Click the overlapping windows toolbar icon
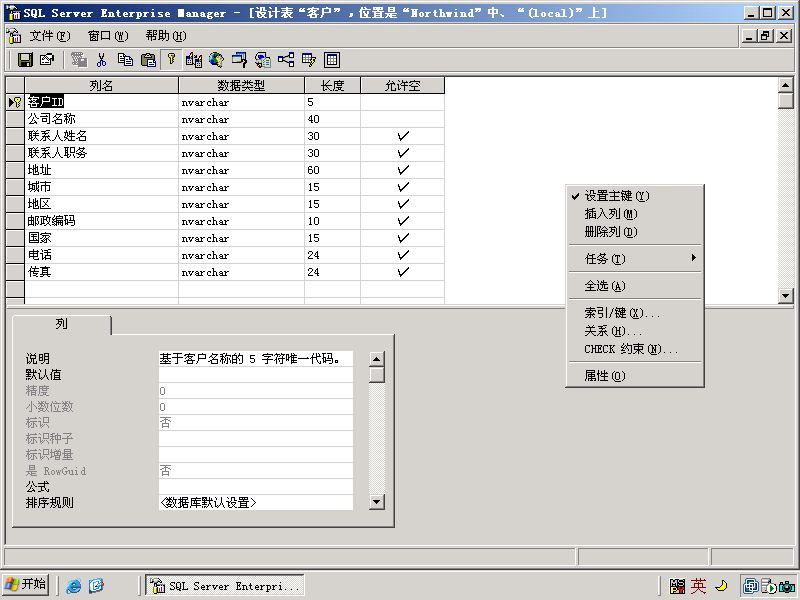Image resolution: width=800 pixels, height=600 pixels. point(239,60)
